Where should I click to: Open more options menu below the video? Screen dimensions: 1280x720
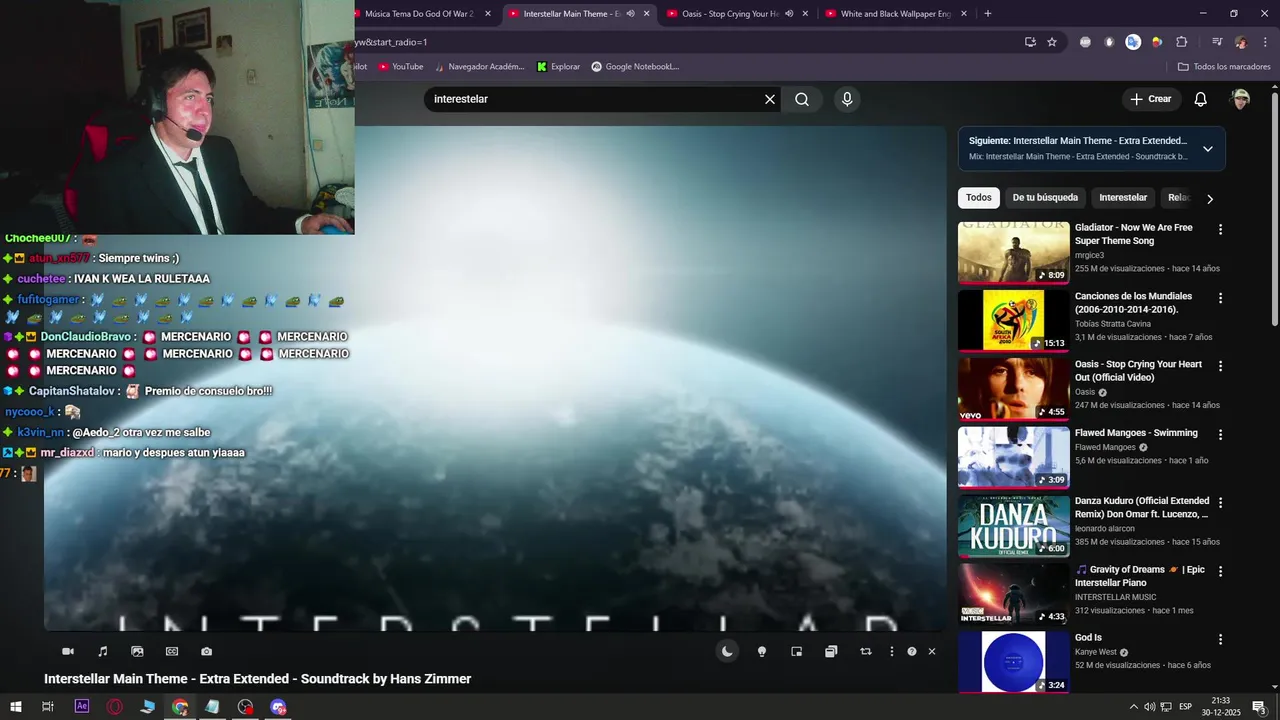[x=892, y=651]
